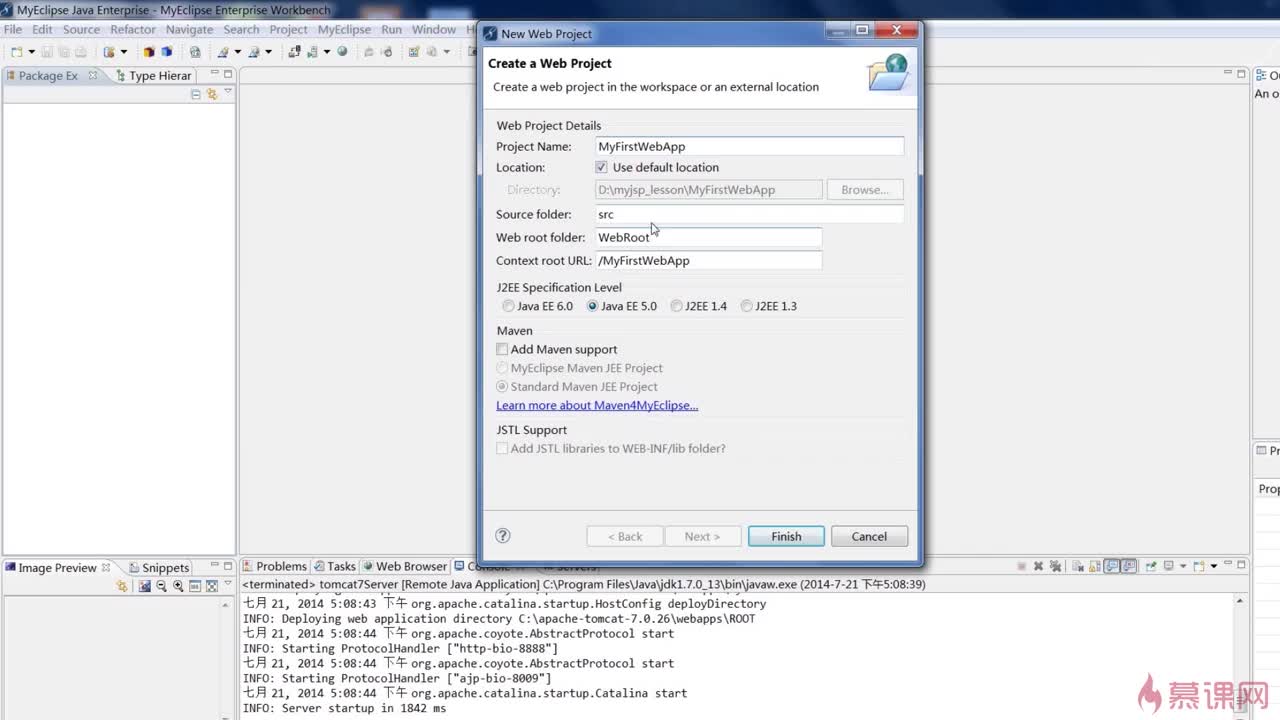Switch to Problems tab
Viewport: 1280px width, 720px height.
(x=274, y=566)
